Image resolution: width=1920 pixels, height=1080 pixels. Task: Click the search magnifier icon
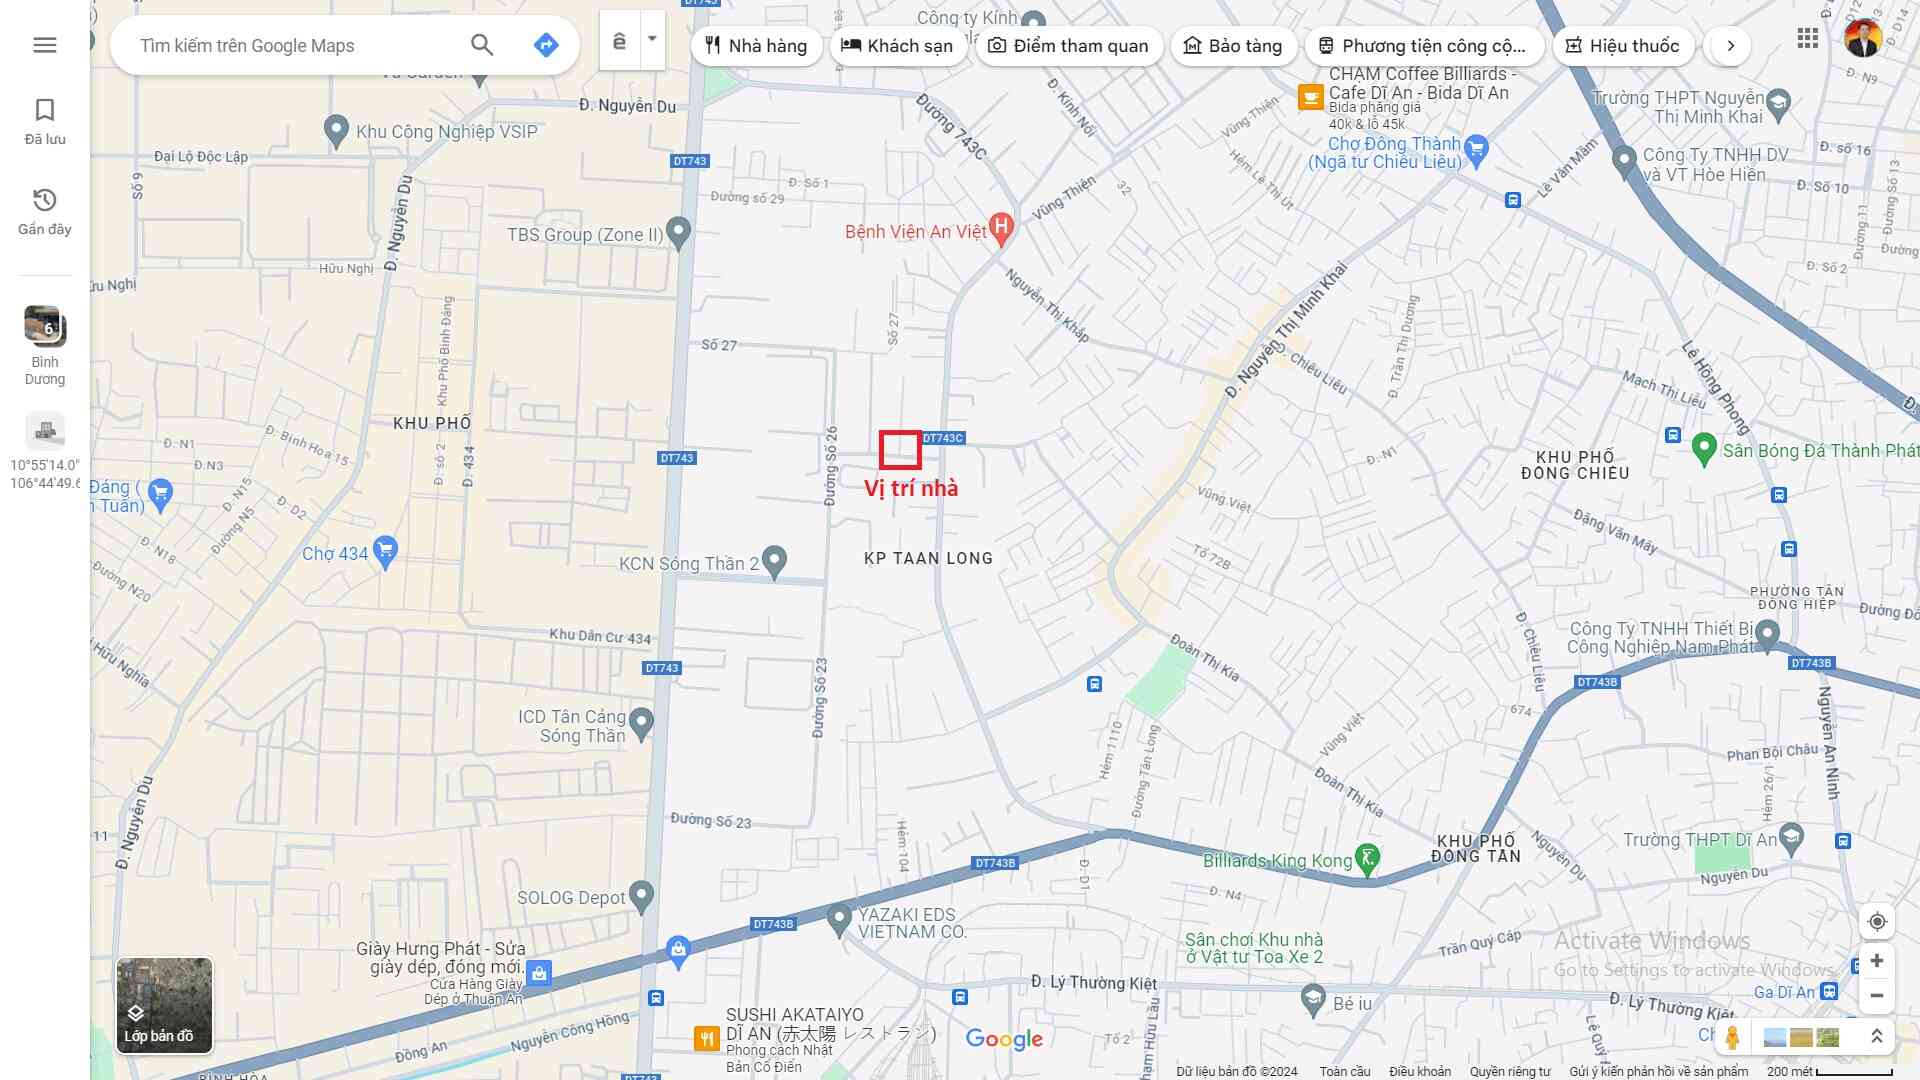(x=482, y=45)
